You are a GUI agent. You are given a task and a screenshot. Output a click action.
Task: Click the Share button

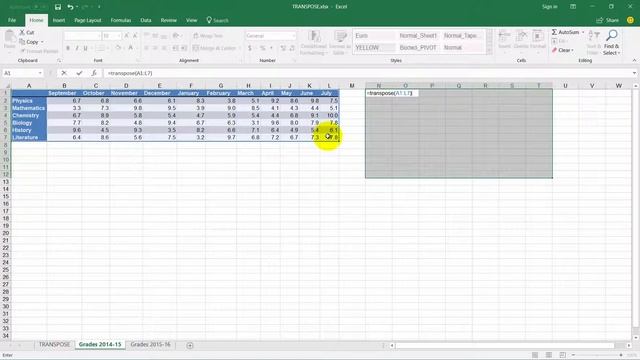click(x=607, y=20)
